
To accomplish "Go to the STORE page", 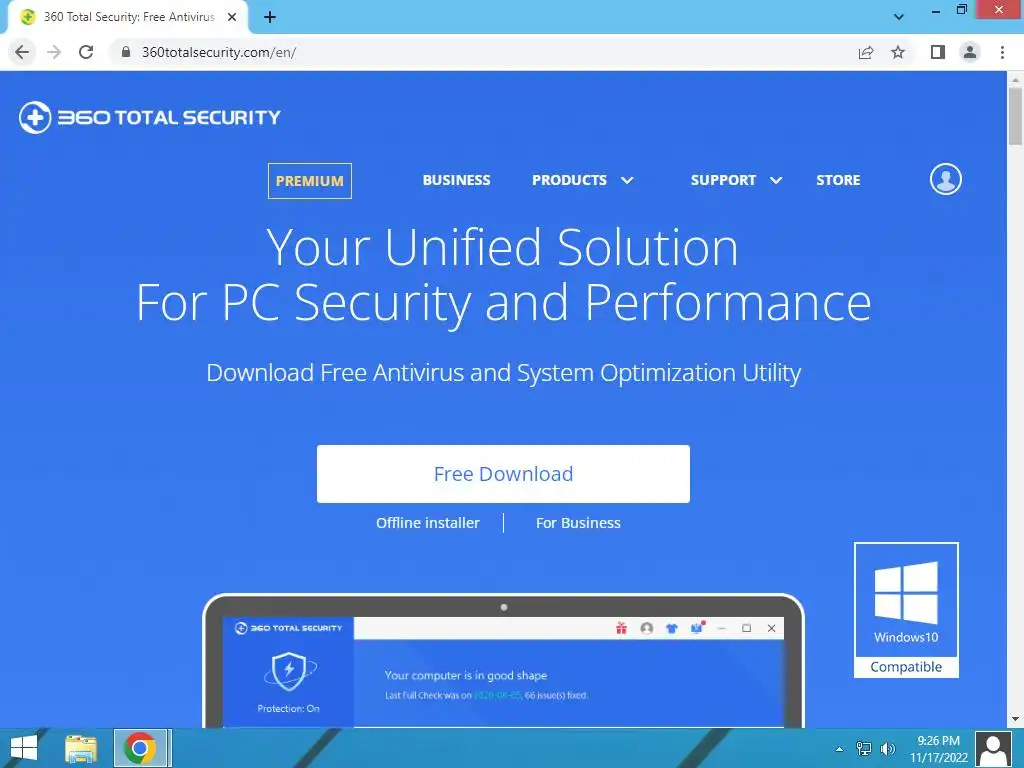I will 838,180.
